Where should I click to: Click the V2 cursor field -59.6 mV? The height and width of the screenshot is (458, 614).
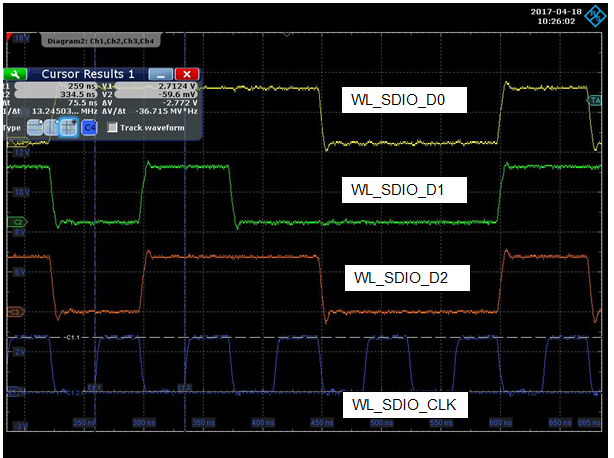click(156, 94)
